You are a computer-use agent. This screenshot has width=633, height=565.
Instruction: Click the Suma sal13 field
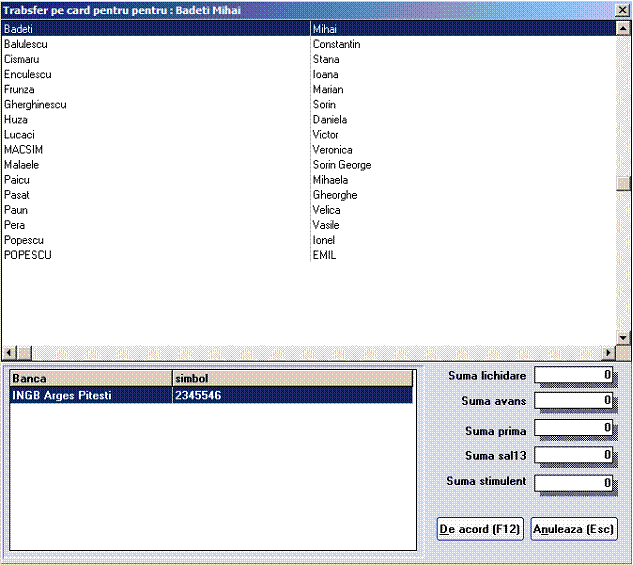coord(574,456)
